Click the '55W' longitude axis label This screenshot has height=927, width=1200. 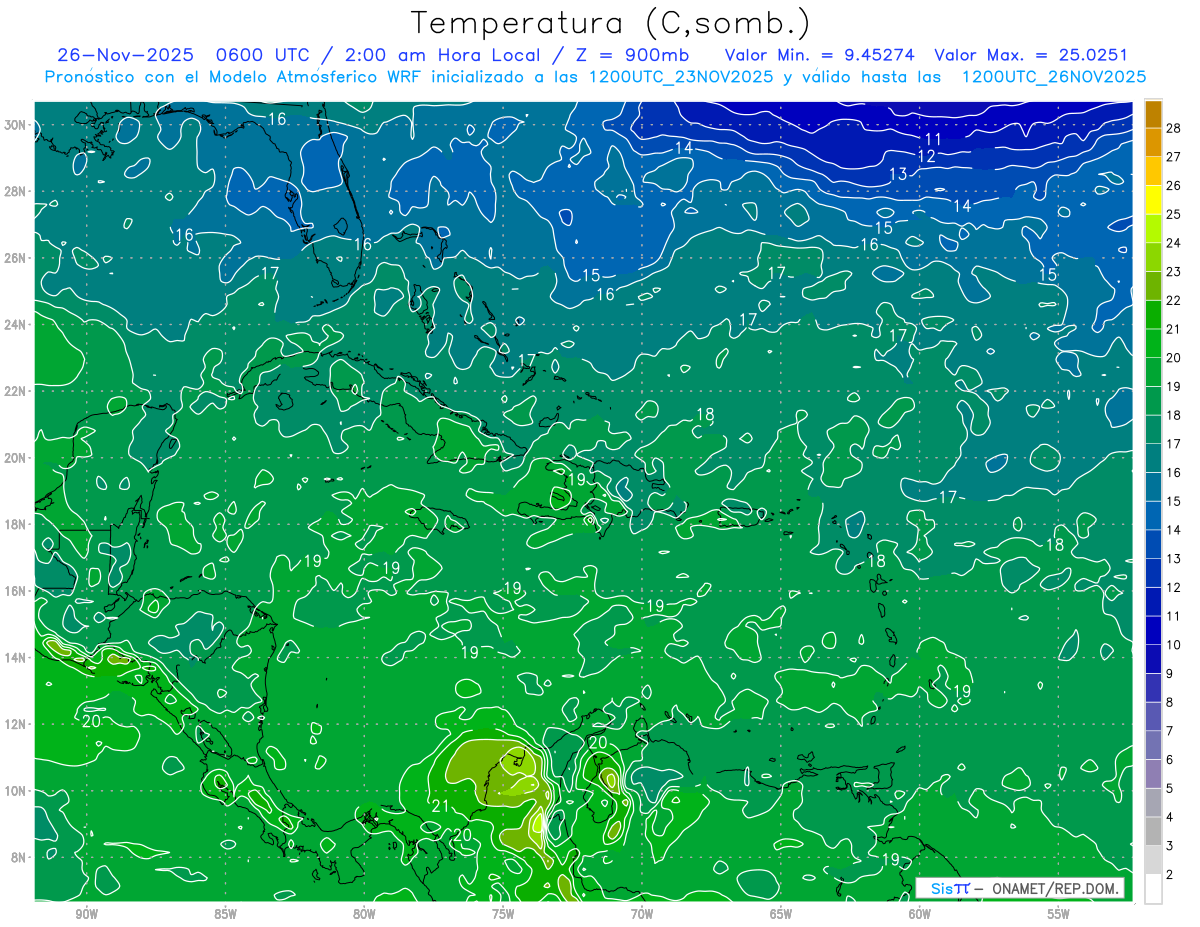pos(1059,914)
